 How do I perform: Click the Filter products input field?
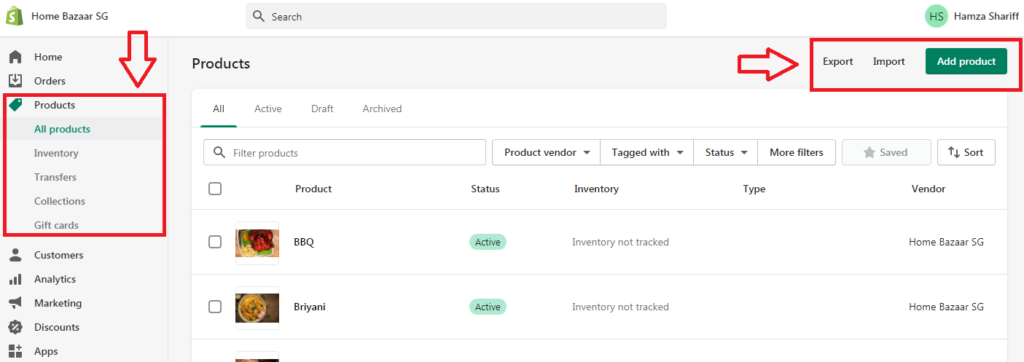point(344,152)
